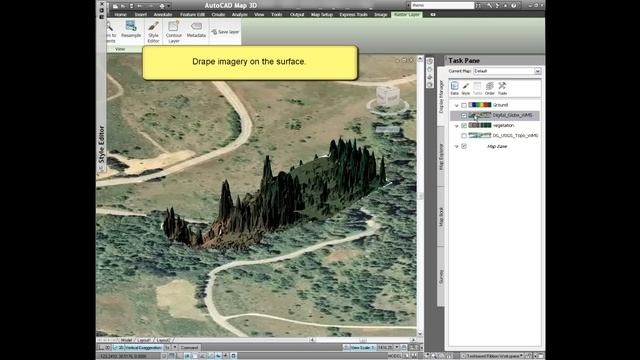Open the Create ribbon tab
This screenshot has height=360, width=640.
click(218, 15)
